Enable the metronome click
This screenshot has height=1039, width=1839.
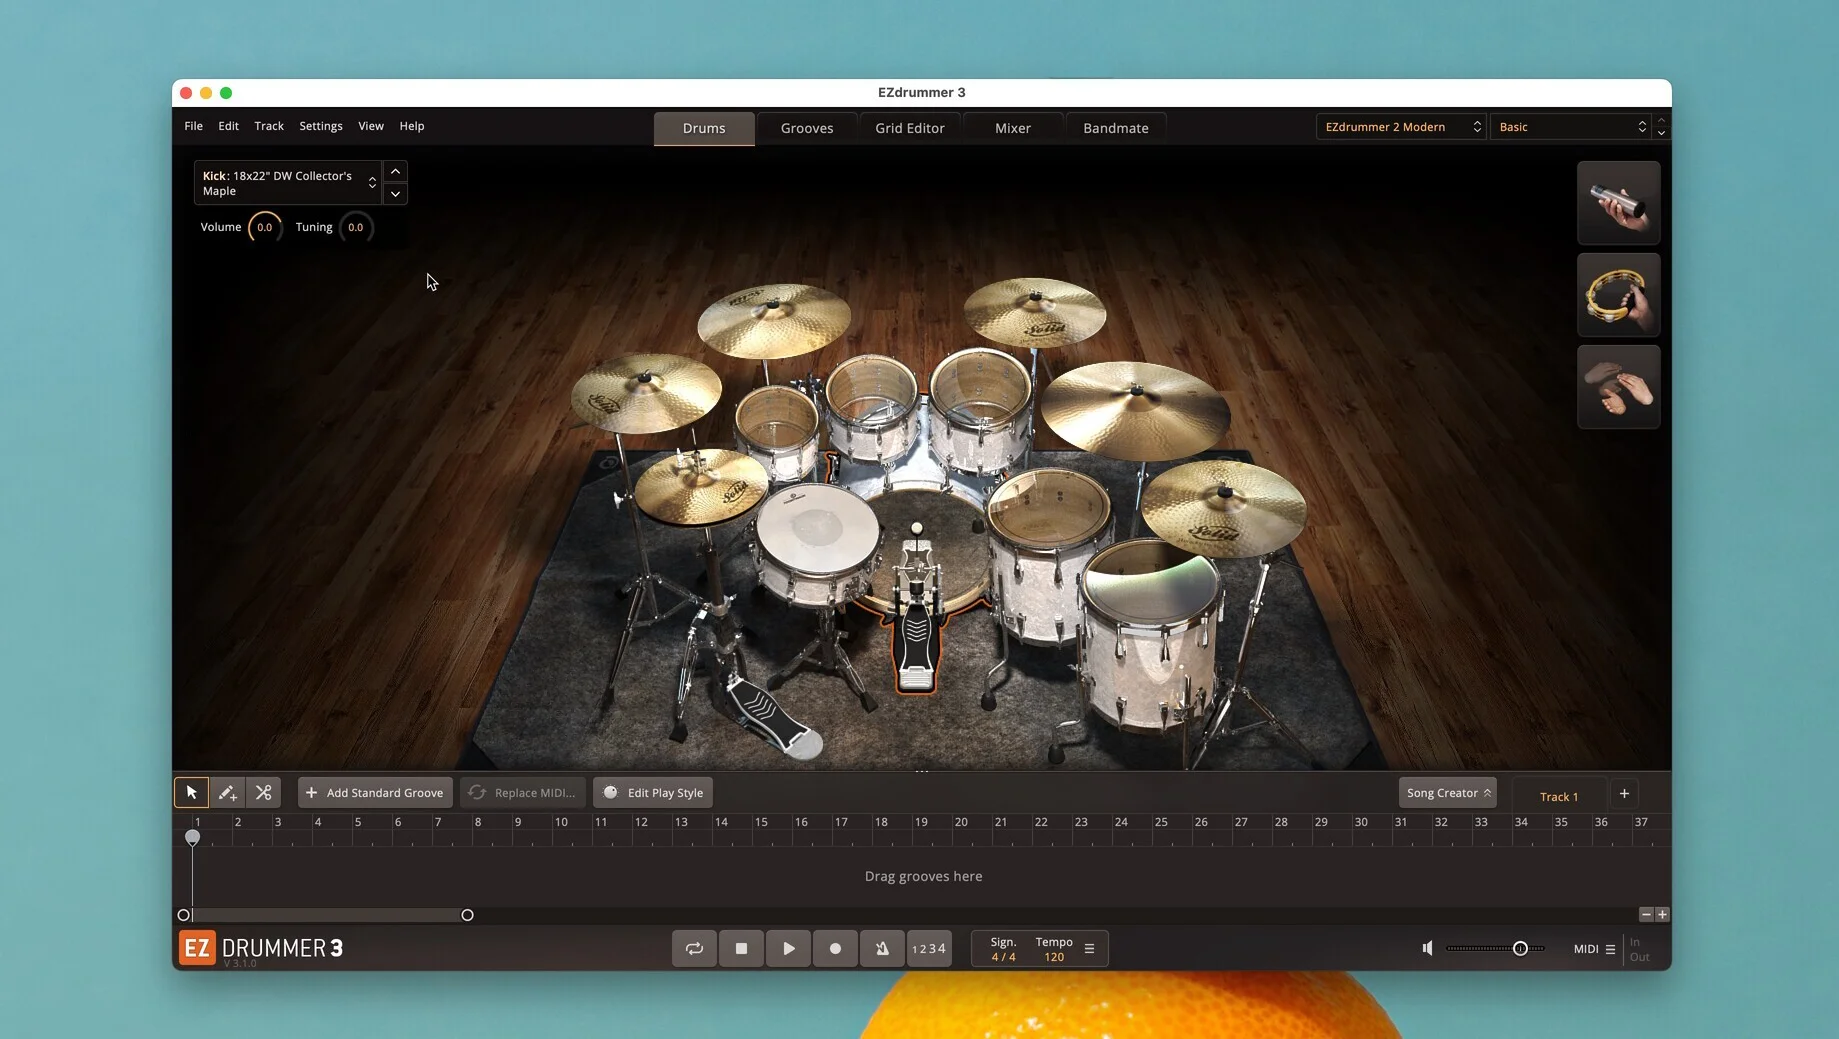tap(882, 949)
